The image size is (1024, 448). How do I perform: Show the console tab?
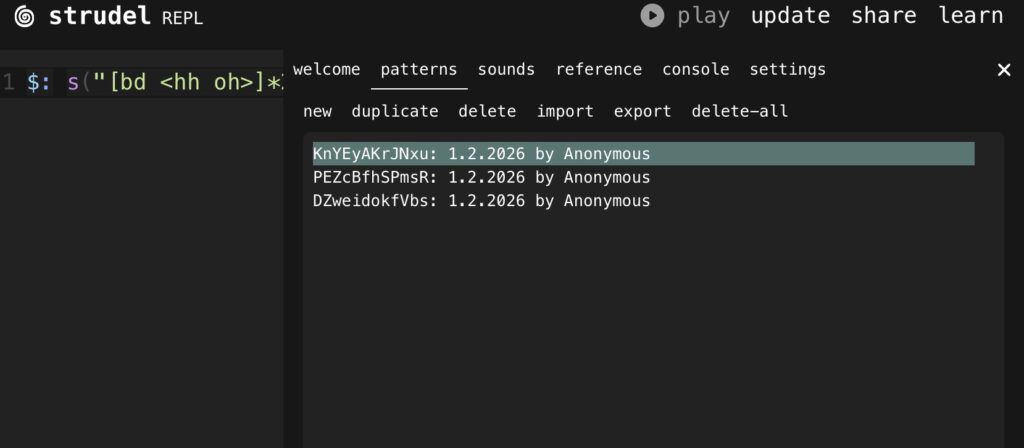[x=695, y=70]
